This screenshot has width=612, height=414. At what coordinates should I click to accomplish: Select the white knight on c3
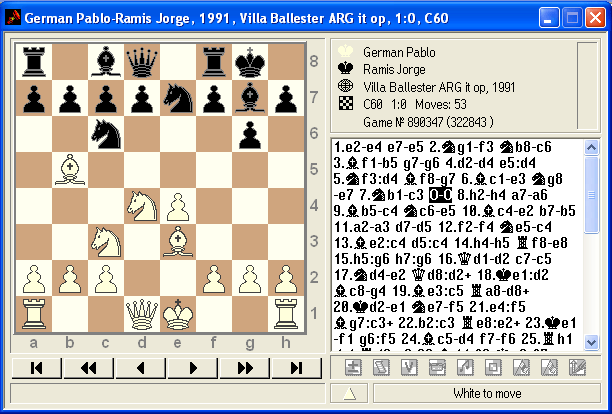coord(106,242)
